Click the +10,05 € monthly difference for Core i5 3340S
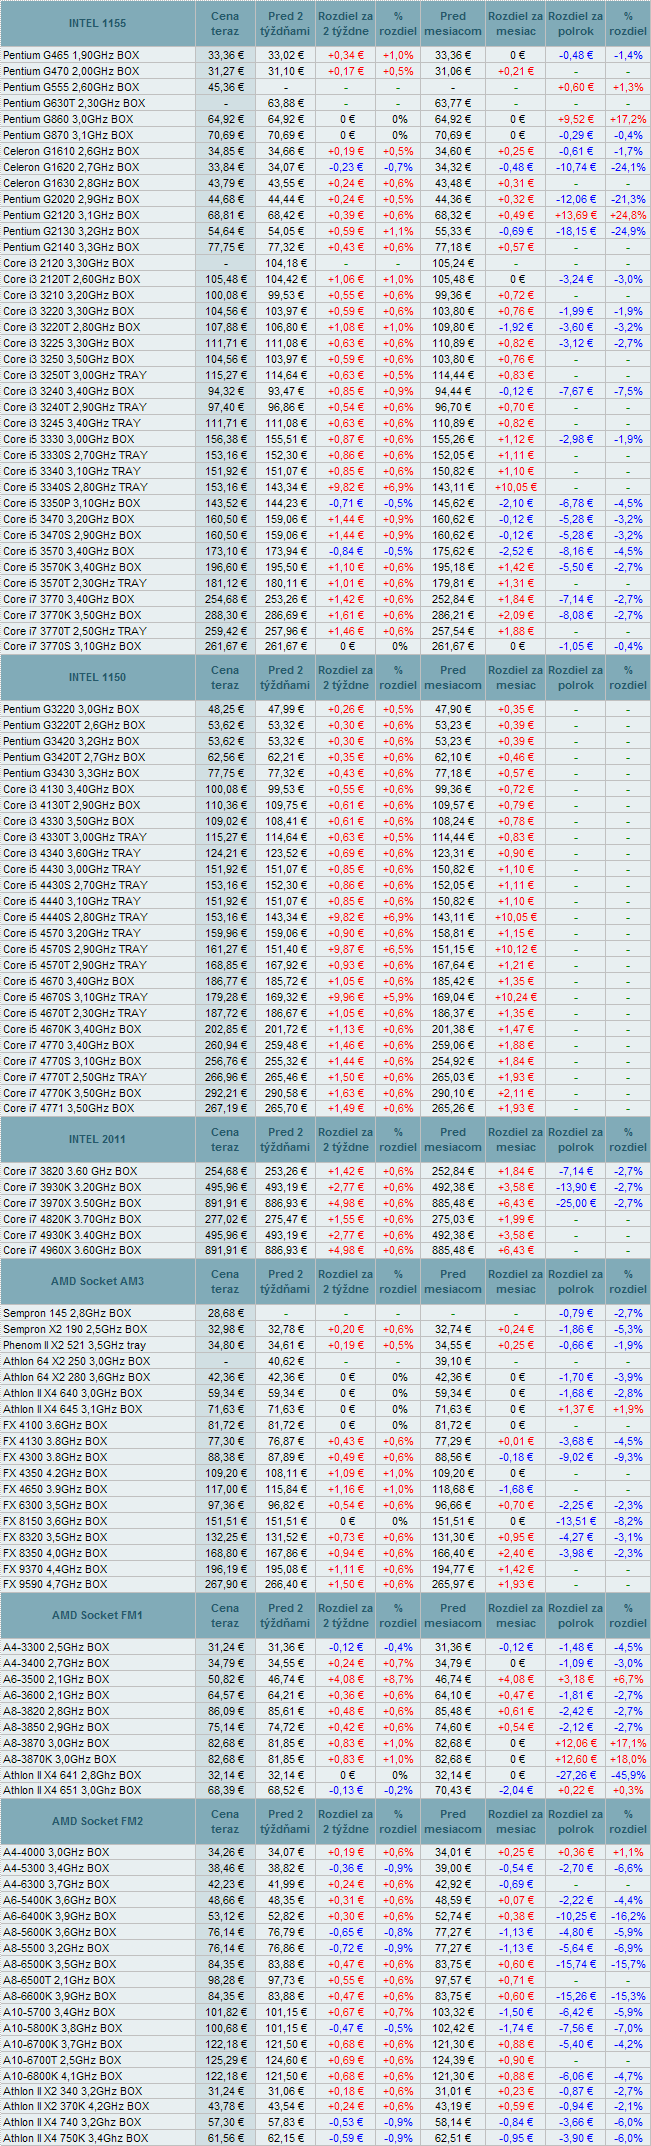The height and width of the screenshot is (2146, 651). click(516, 487)
